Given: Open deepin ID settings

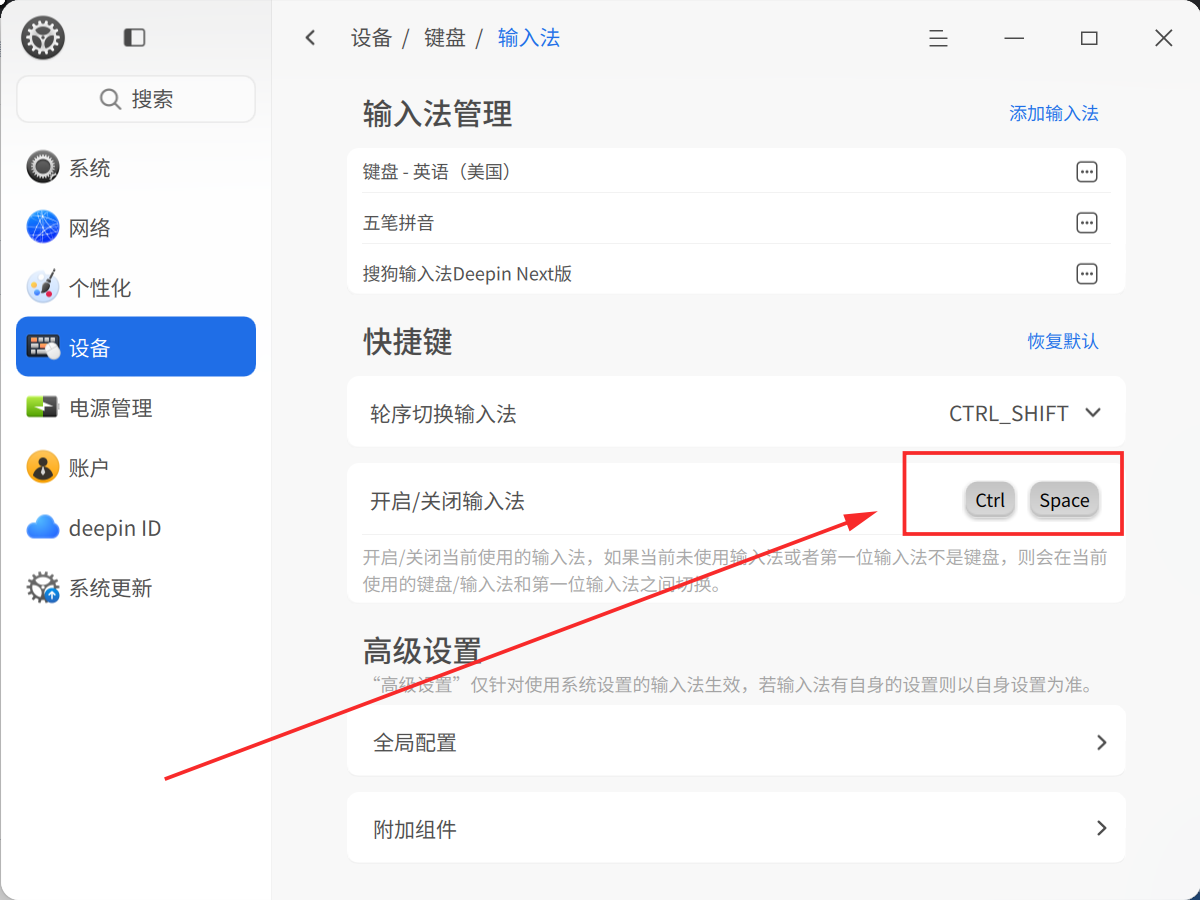Looking at the screenshot, I should click(136, 527).
